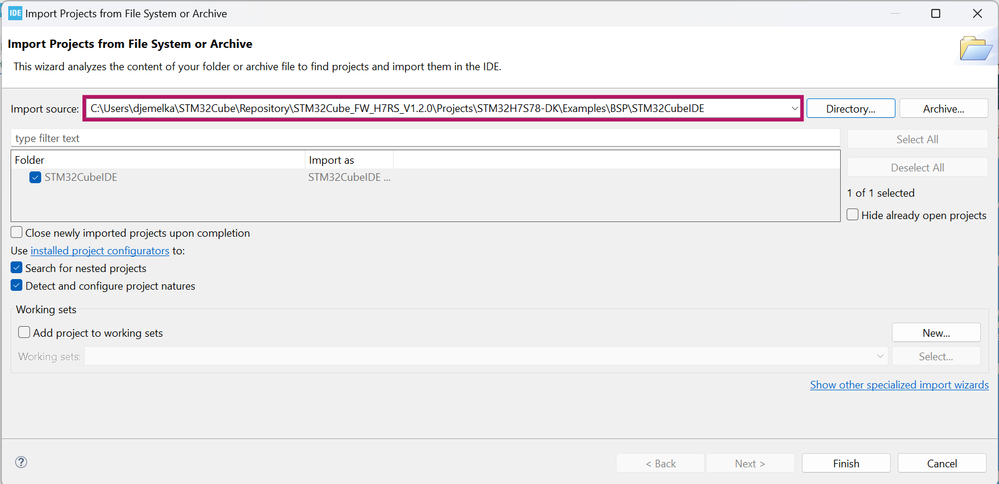Click the Archive... button
The image size is (999, 484).
pyautogui.click(x=944, y=109)
